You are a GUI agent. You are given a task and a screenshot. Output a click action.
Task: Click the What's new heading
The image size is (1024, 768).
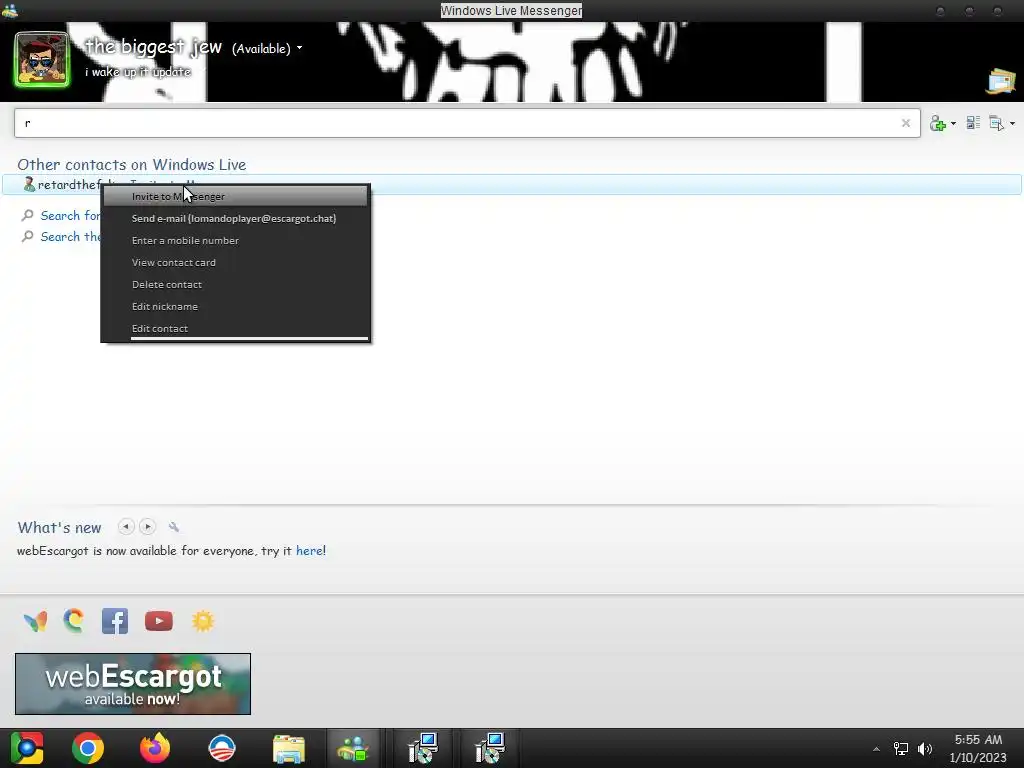[x=59, y=527]
